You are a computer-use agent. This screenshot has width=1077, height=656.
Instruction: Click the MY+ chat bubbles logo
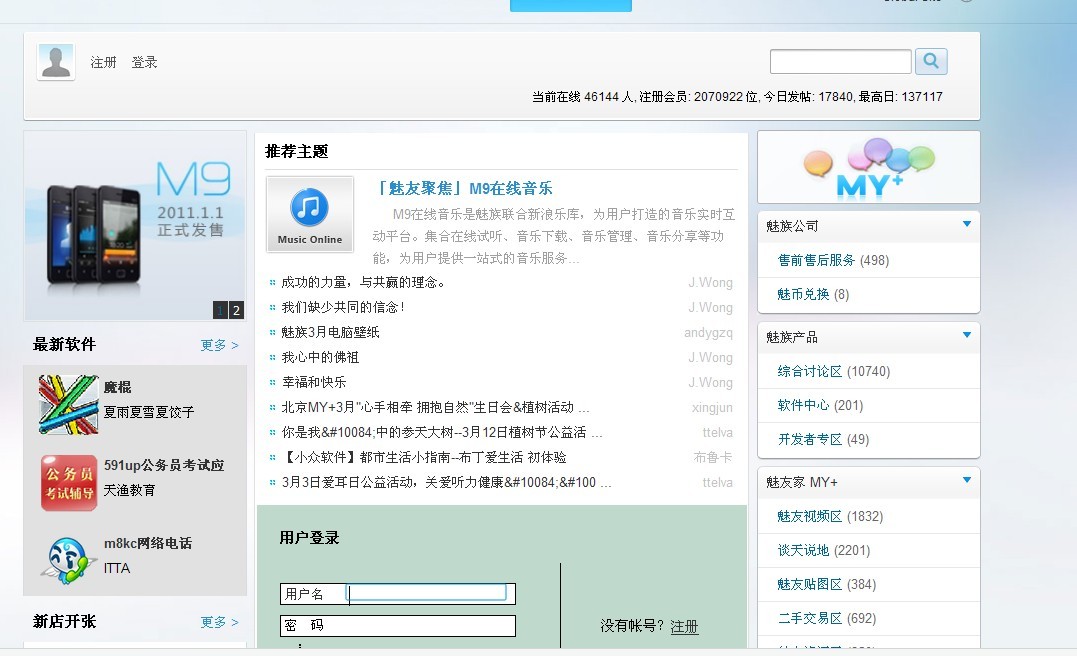click(x=869, y=167)
